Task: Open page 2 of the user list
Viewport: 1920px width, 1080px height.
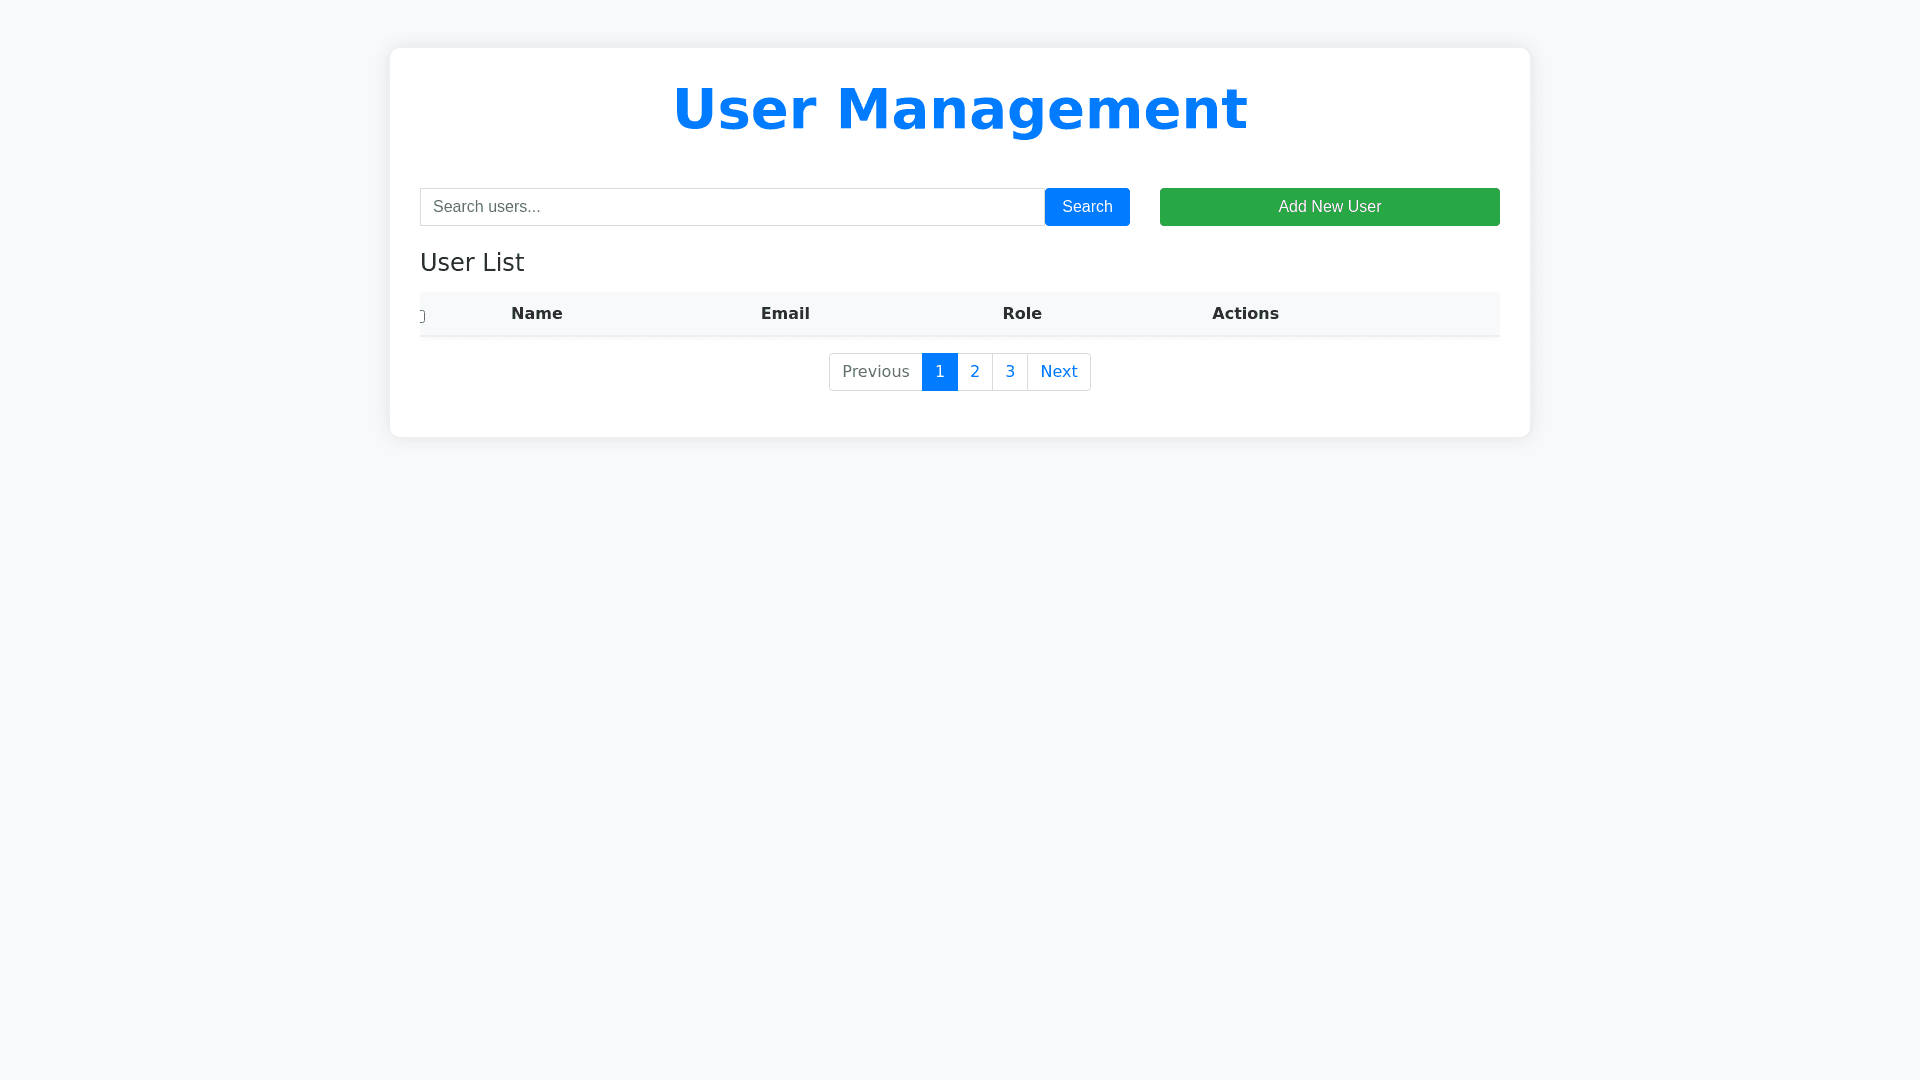Action: [975, 371]
